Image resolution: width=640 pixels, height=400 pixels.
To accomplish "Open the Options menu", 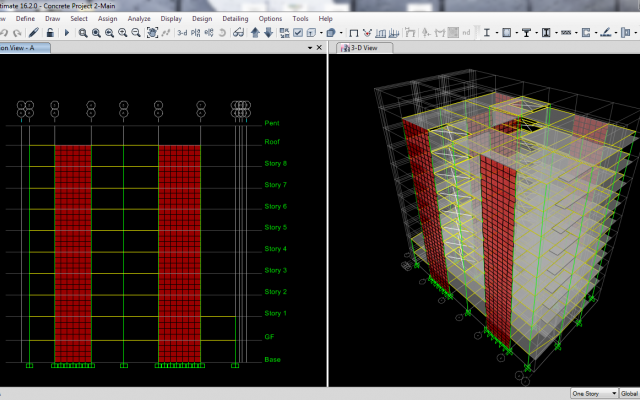I will click(270, 18).
